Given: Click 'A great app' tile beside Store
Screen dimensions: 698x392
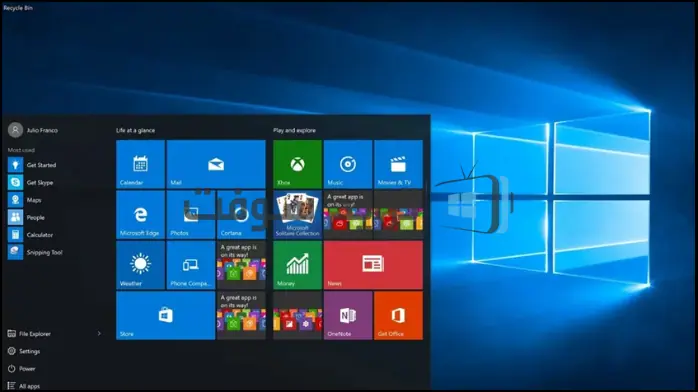Looking at the screenshot, I should 241,315.
